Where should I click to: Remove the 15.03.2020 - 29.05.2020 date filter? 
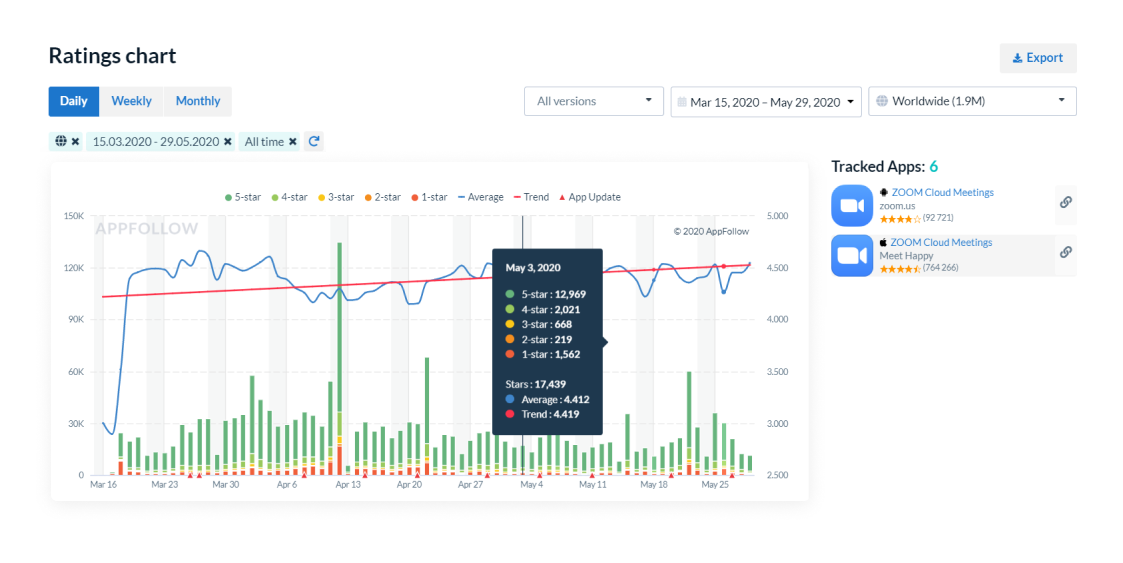coord(228,142)
